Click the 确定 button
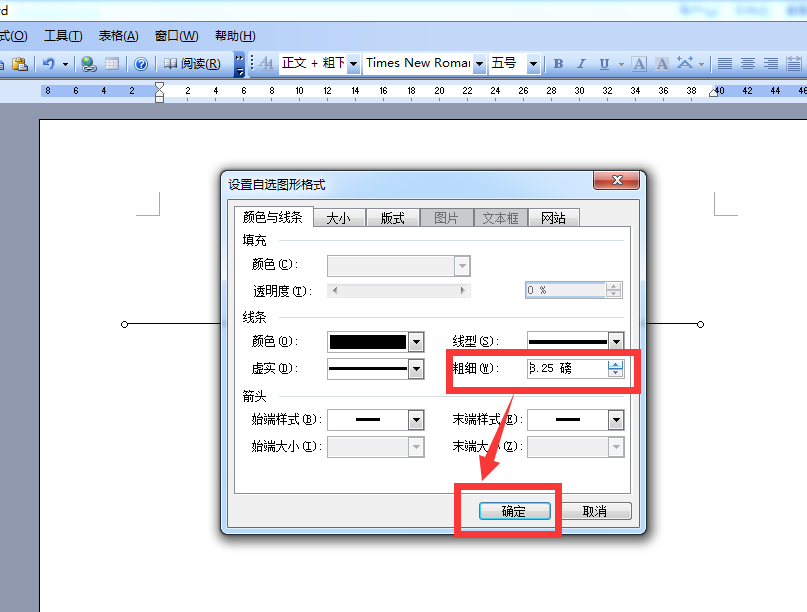 click(x=515, y=511)
